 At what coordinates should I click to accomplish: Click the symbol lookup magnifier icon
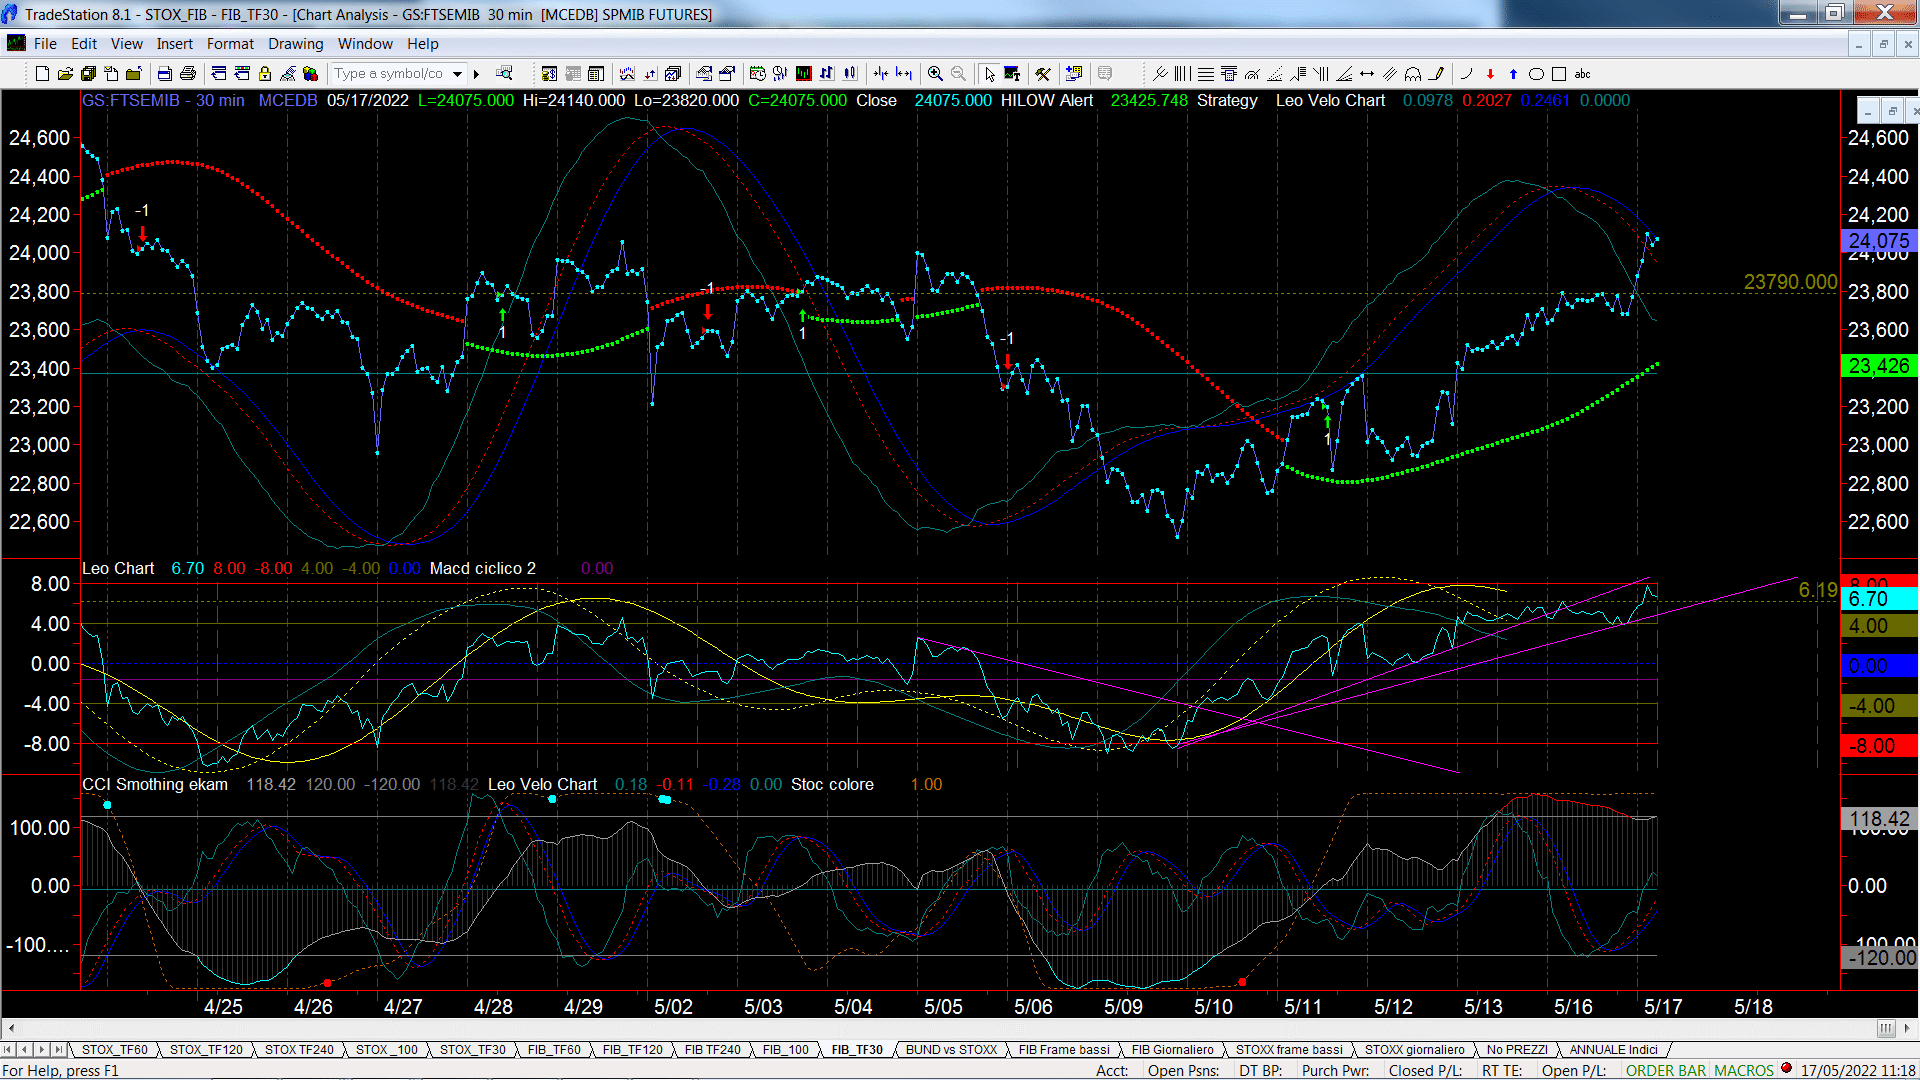point(504,74)
